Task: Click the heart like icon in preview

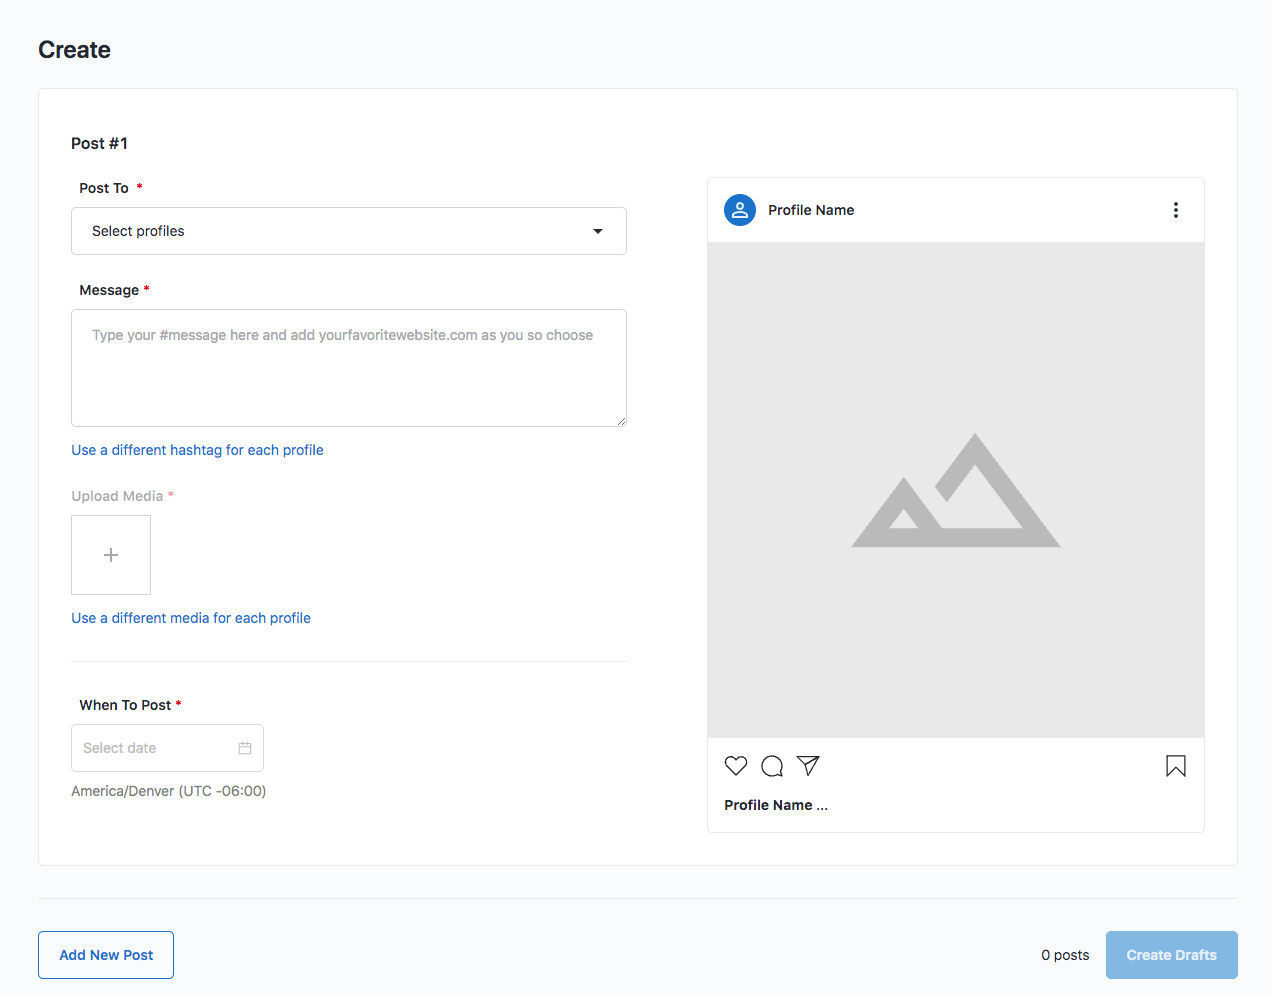Action: click(736, 766)
